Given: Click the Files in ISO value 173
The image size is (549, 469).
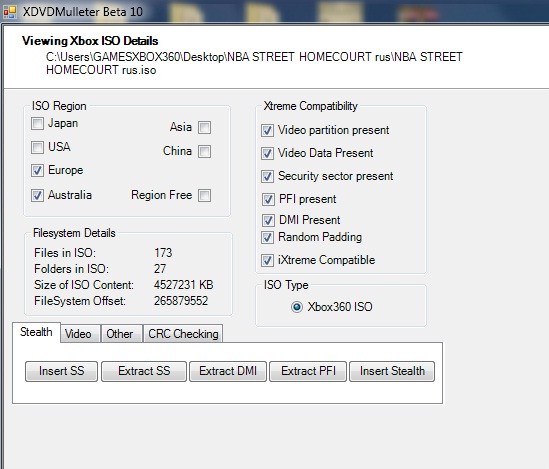Looking at the screenshot, I should pos(163,253).
